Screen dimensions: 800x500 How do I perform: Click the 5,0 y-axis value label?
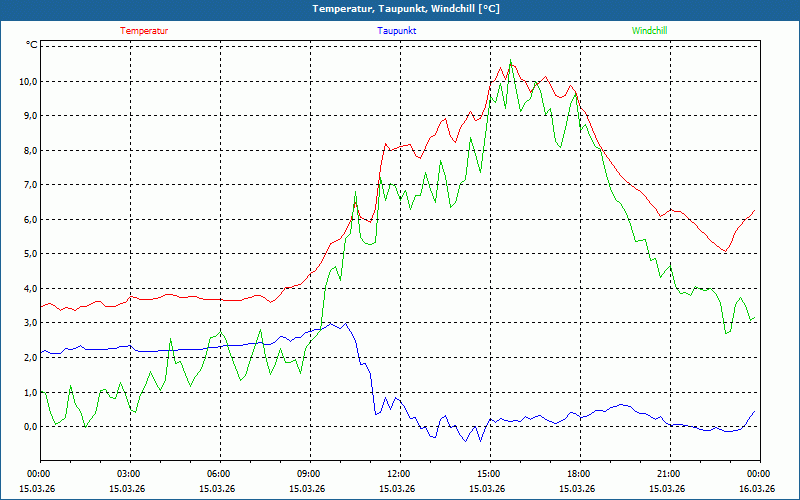28,254
